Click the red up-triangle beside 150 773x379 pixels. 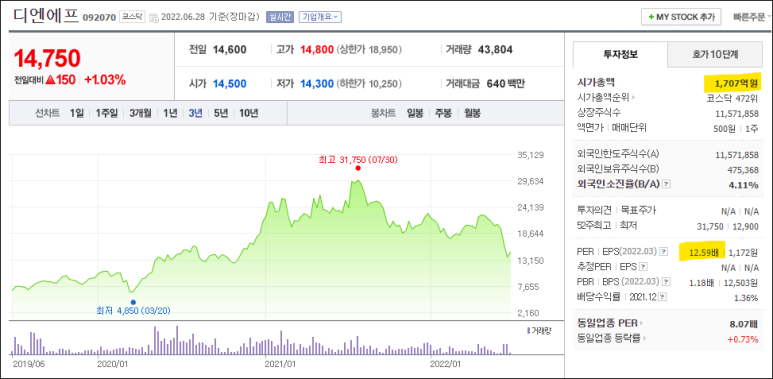click(x=50, y=80)
